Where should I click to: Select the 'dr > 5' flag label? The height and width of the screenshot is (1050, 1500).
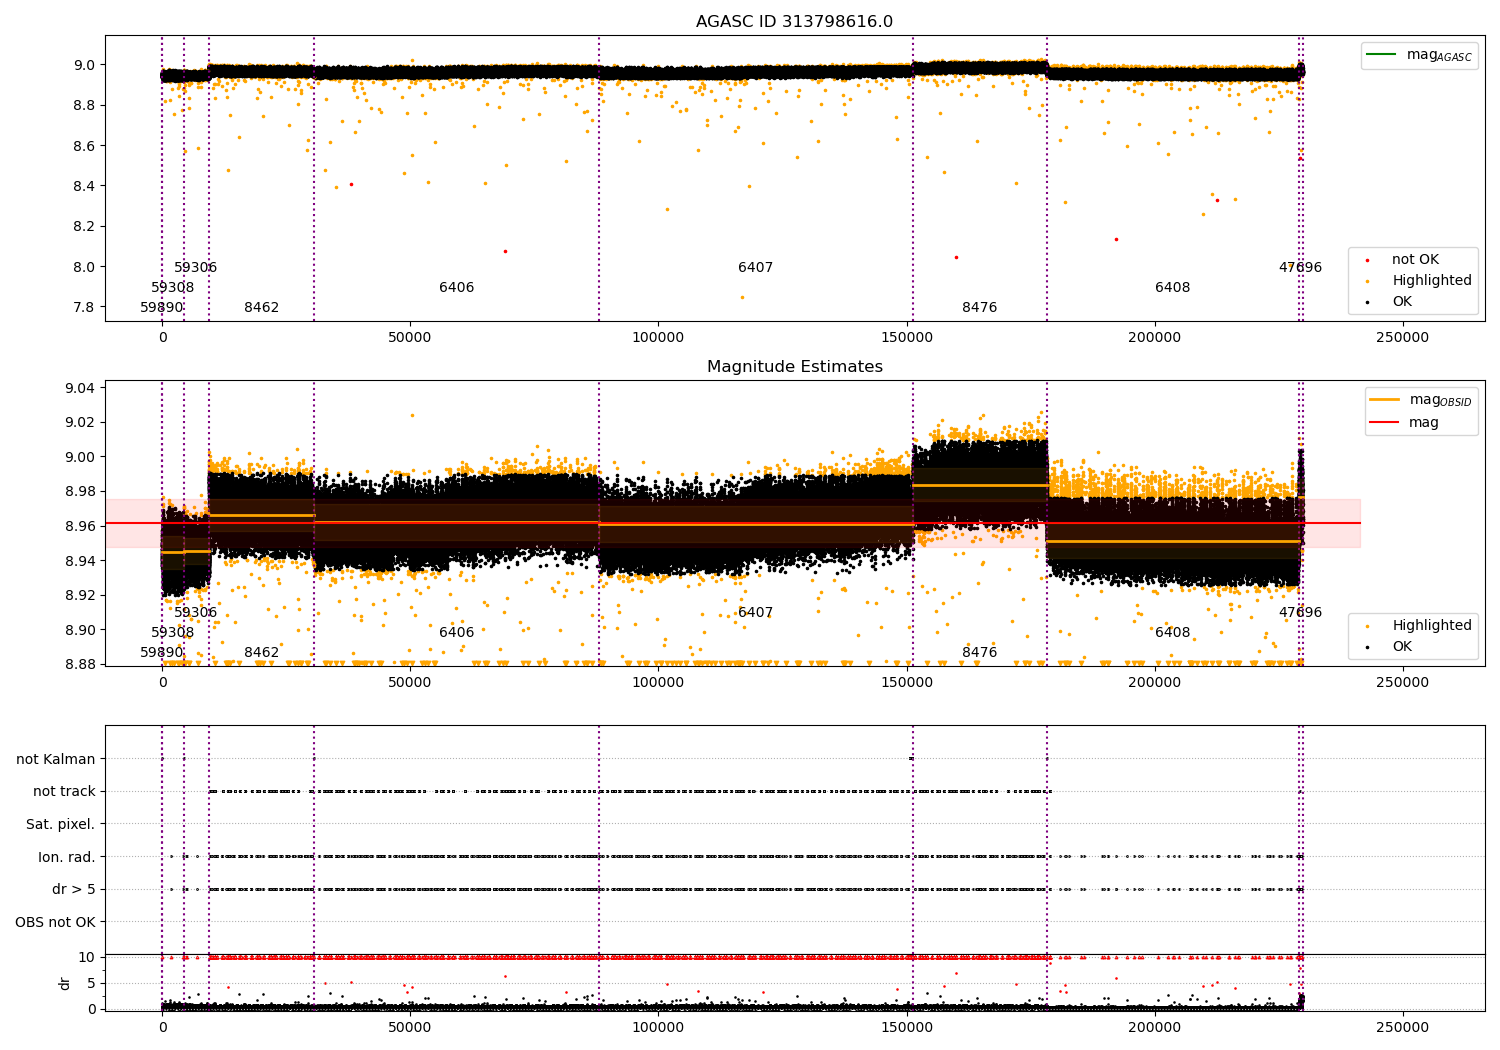pyautogui.click(x=74, y=890)
